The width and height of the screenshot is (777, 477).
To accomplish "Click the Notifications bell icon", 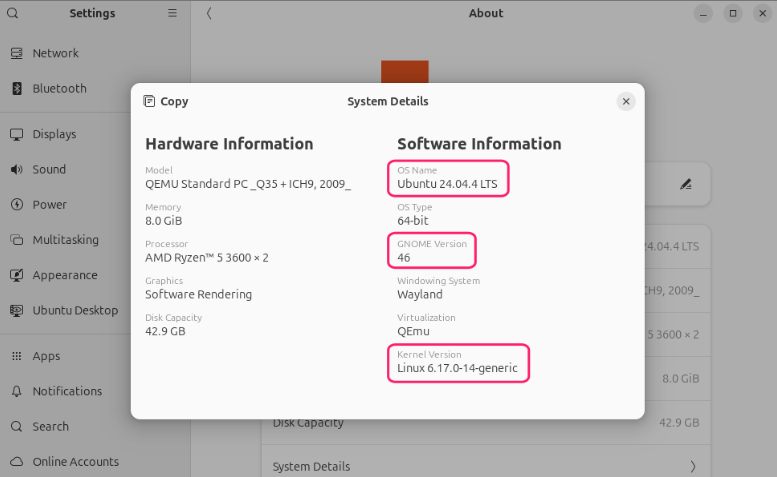I will point(16,391).
